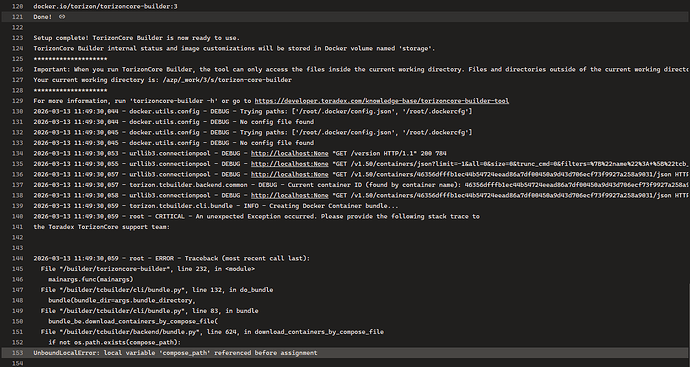Select 'line 132, in do_bundle' traceback line

pyautogui.click(x=157, y=290)
